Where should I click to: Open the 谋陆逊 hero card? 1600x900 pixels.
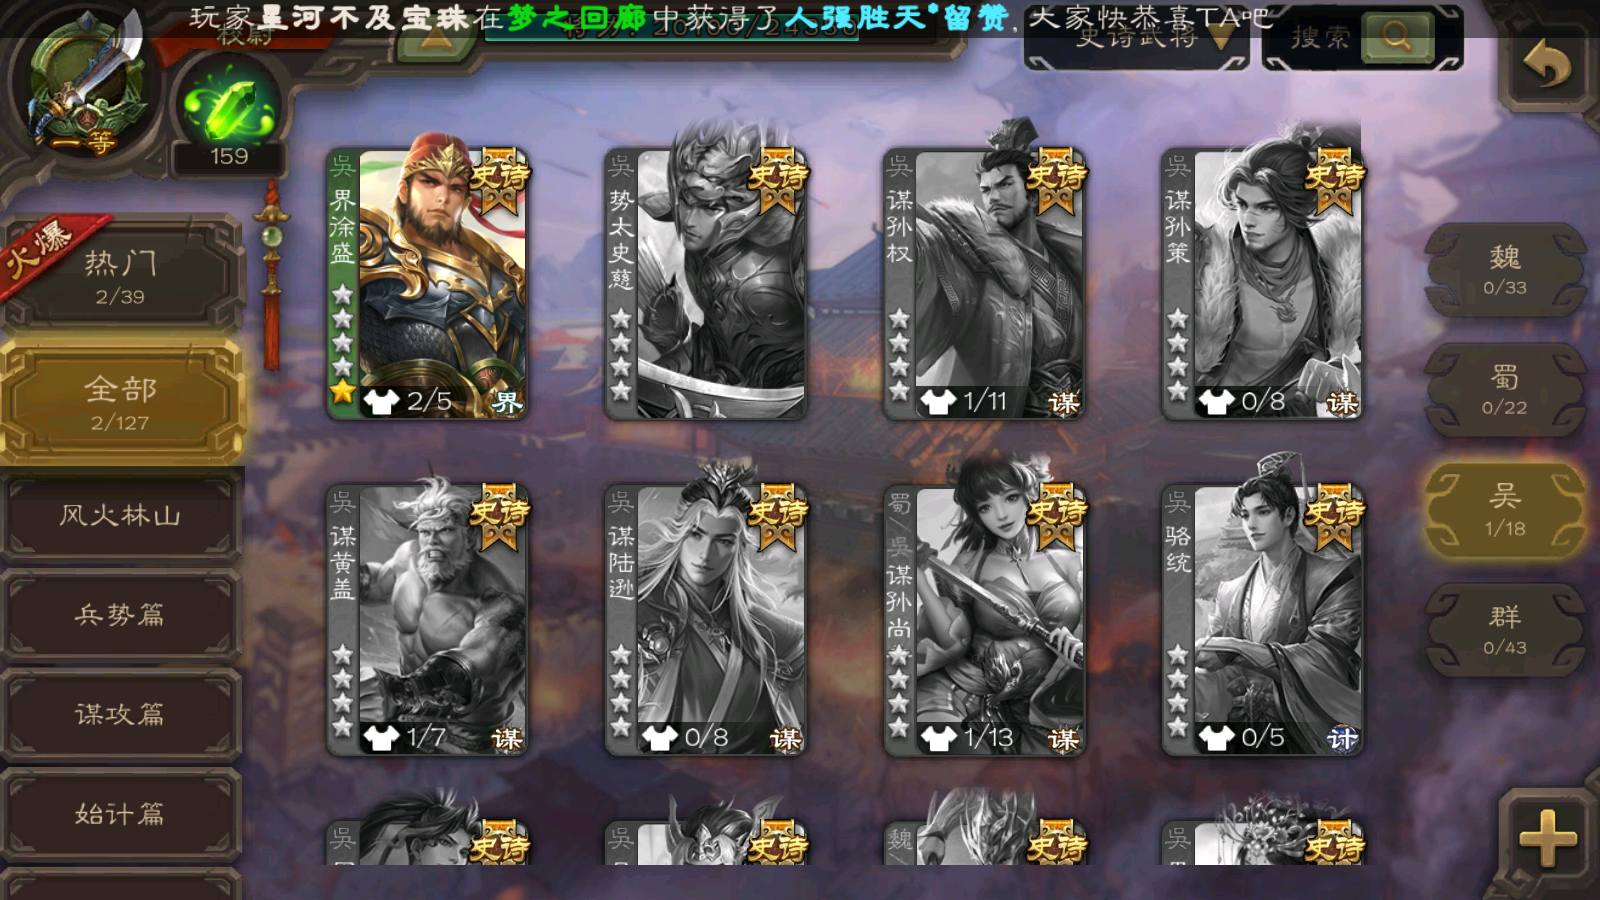(x=705, y=620)
